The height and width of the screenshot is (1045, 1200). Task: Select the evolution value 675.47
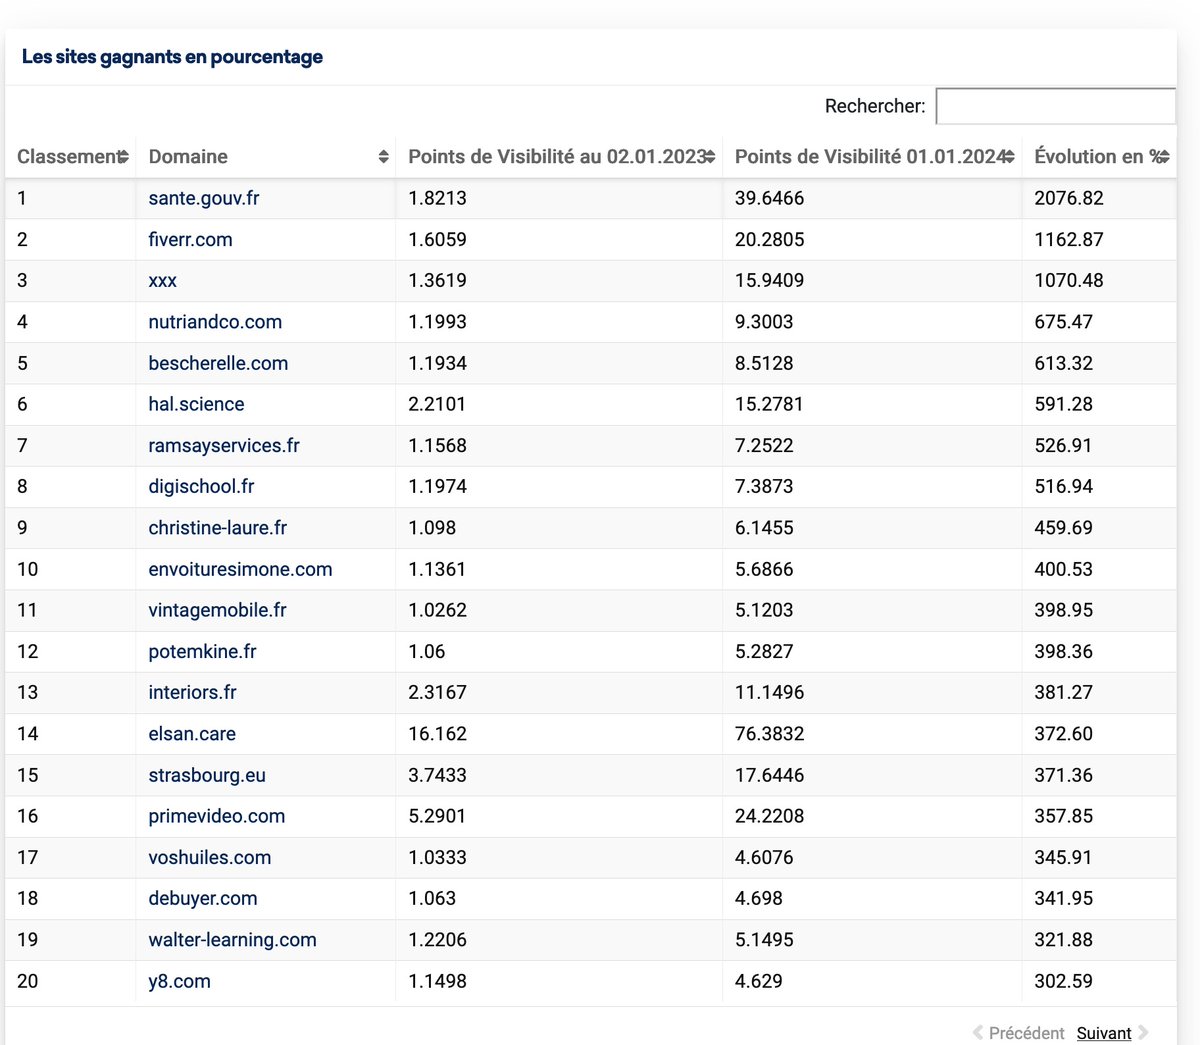pos(1063,322)
